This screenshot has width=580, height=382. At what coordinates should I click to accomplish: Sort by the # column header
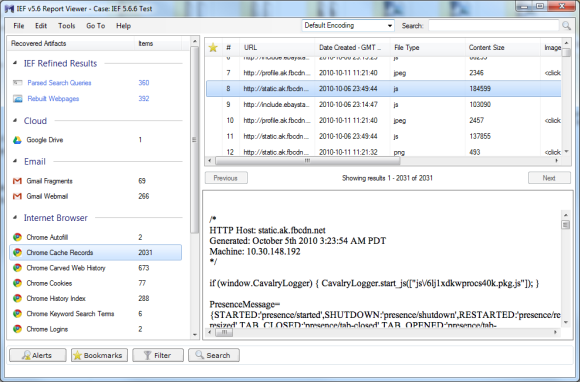[231, 47]
